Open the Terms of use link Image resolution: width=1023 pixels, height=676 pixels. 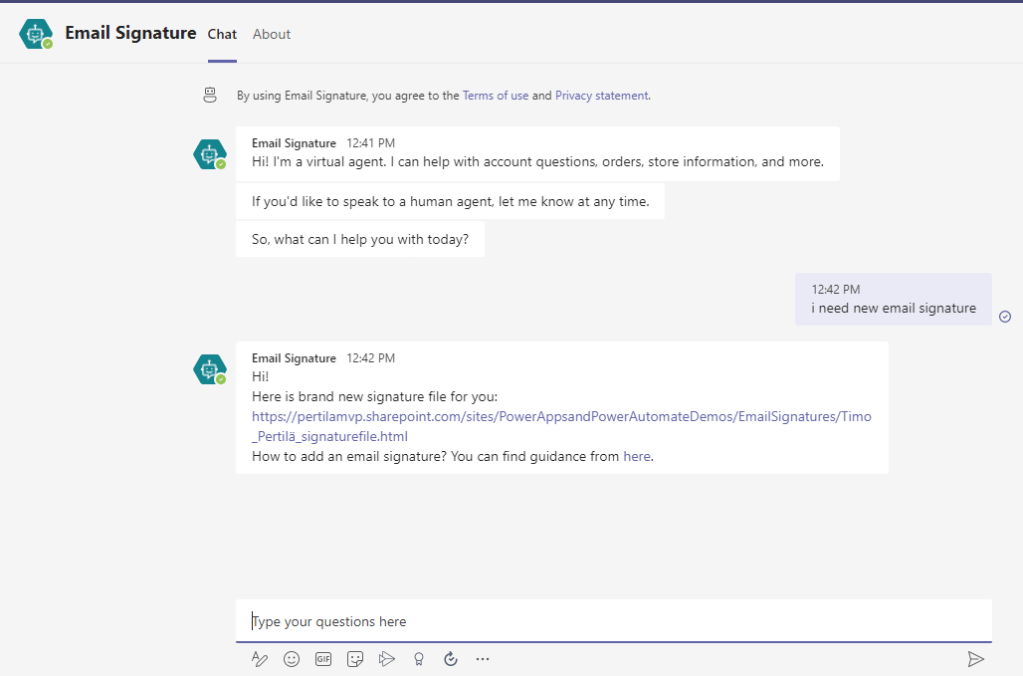point(495,96)
